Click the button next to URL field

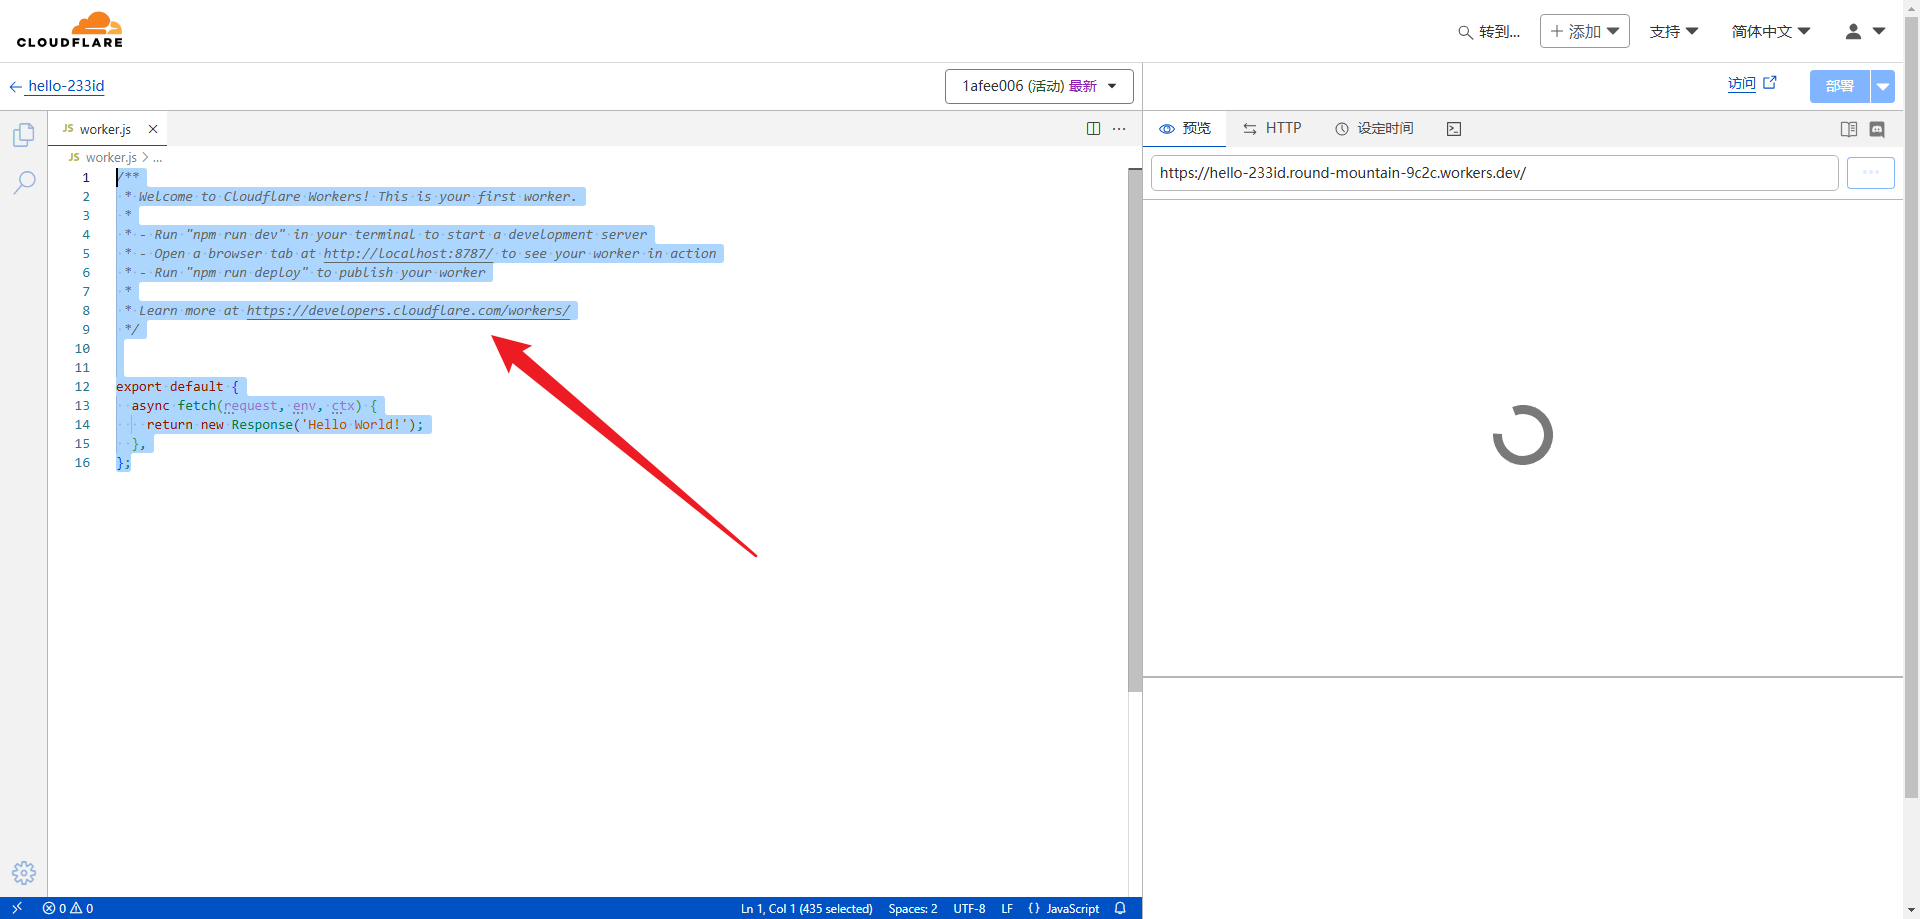point(1871,173)
